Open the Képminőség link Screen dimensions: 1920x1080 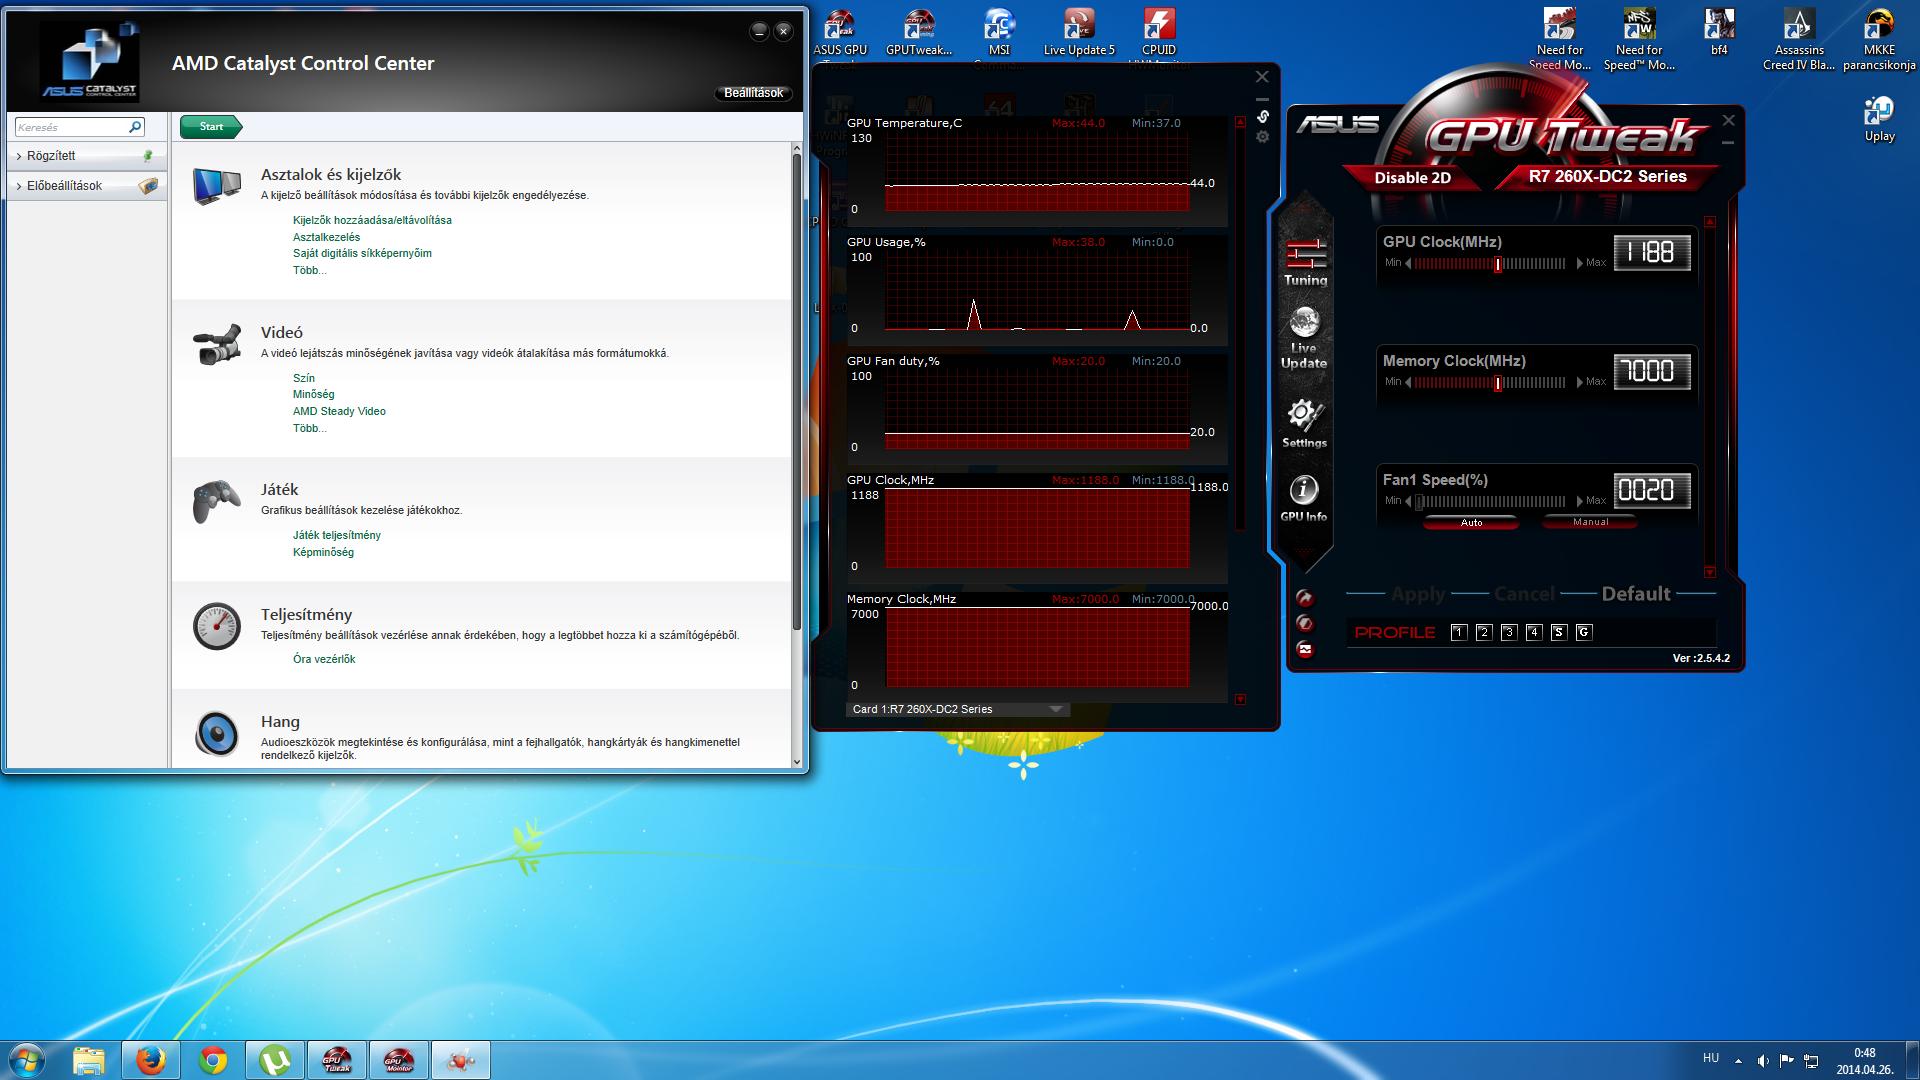tap(323, 552)
